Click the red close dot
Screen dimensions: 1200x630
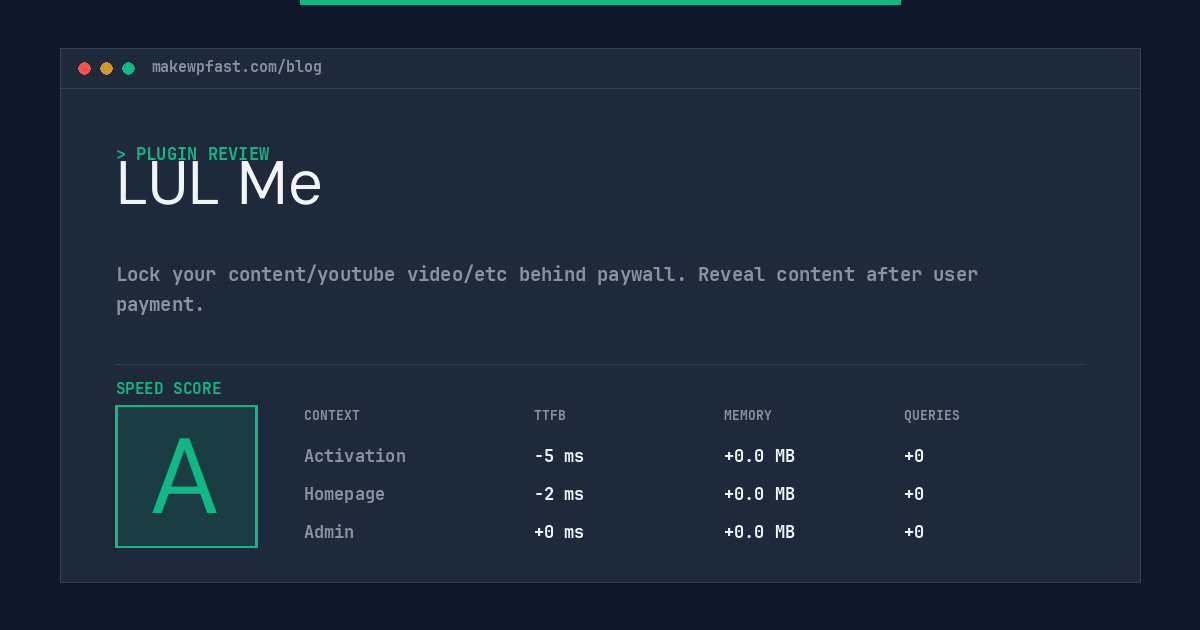(x=84, y=68)
